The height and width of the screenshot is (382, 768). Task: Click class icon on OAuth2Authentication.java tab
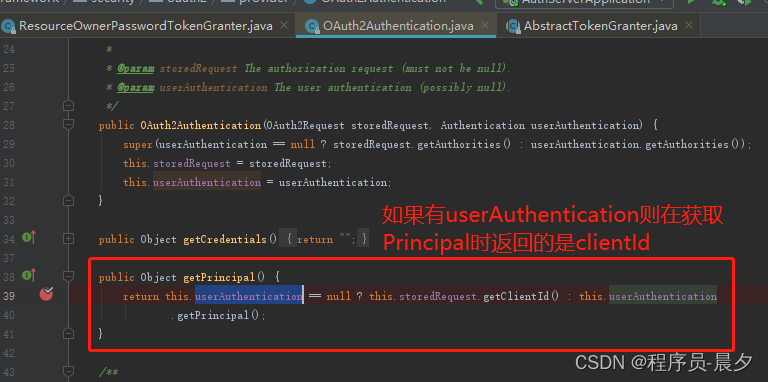pos(312,26)
